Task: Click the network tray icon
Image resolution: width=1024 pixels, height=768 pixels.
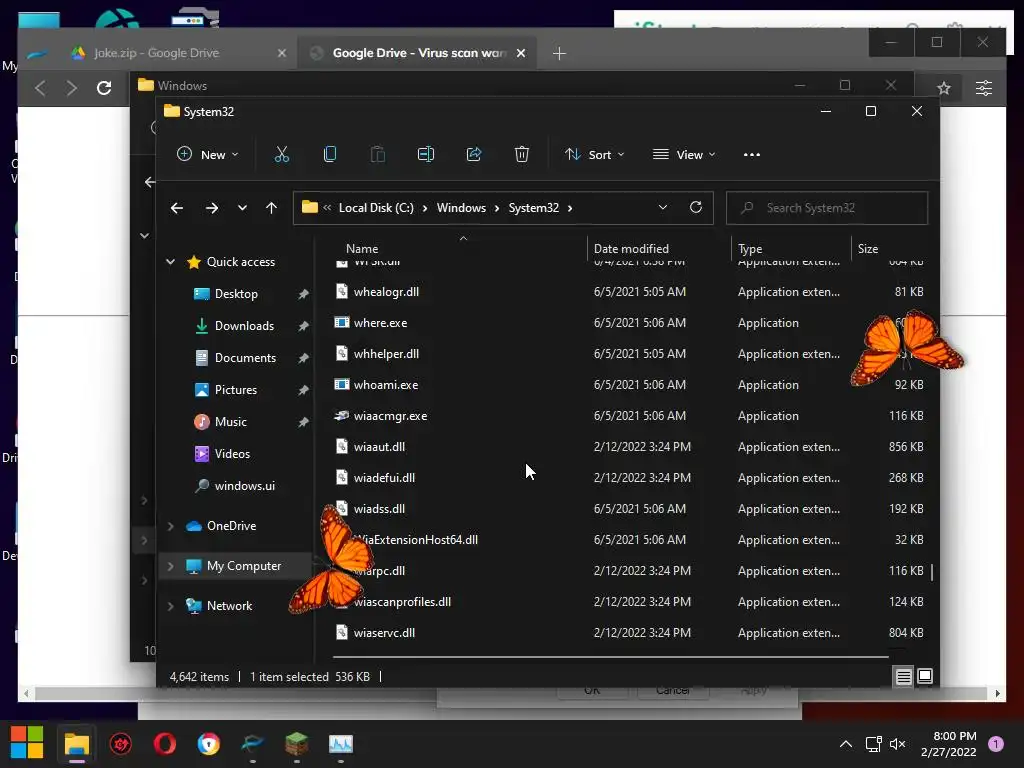Action: coord(873,744)
